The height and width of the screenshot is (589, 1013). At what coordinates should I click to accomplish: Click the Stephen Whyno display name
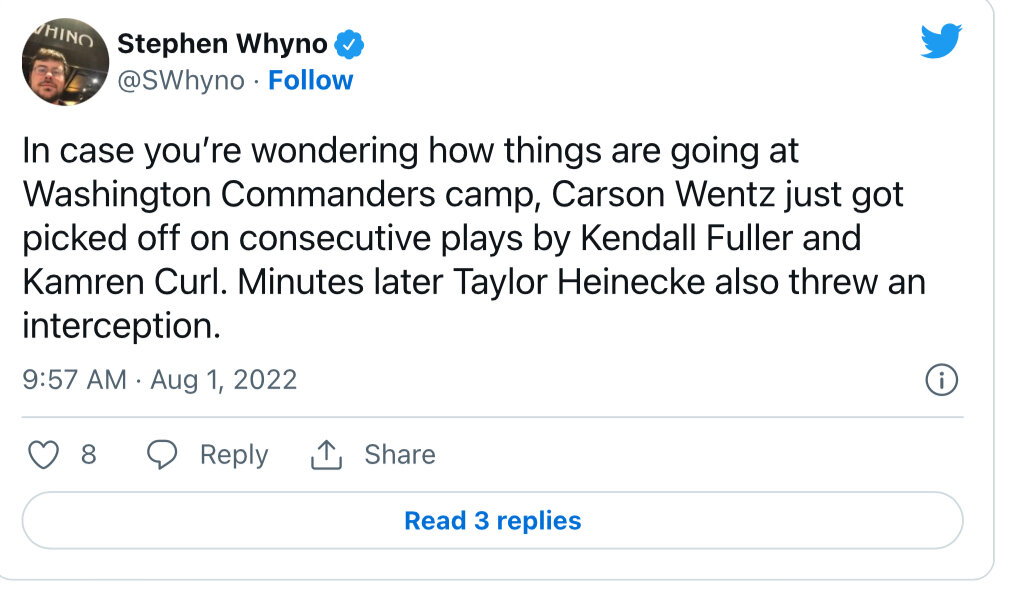(222, 44)
